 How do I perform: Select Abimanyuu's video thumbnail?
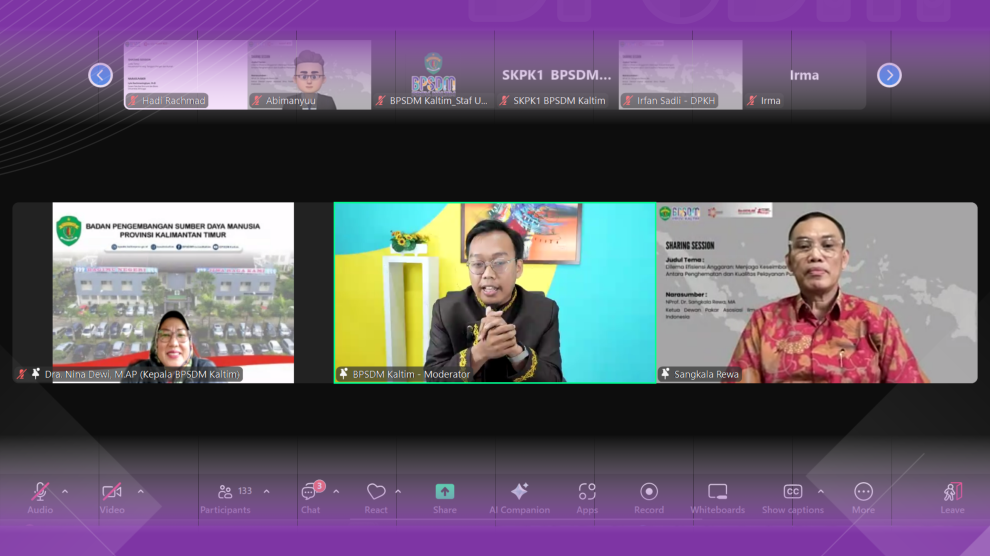point(309,75)
